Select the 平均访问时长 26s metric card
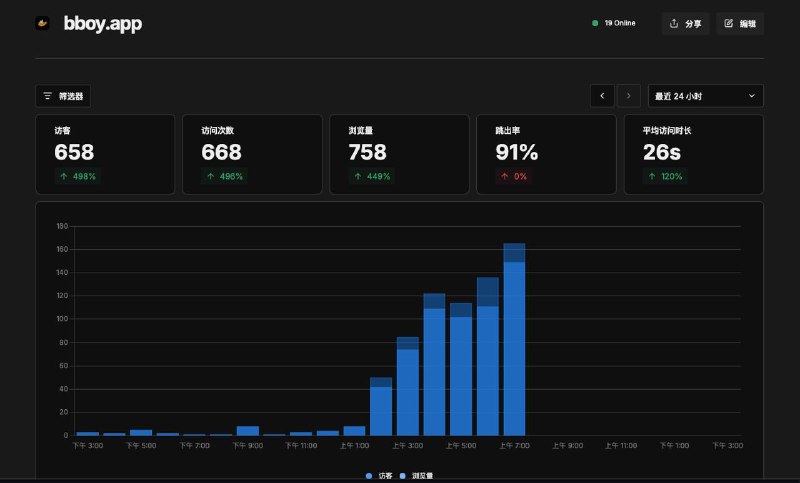 [693, 153]
